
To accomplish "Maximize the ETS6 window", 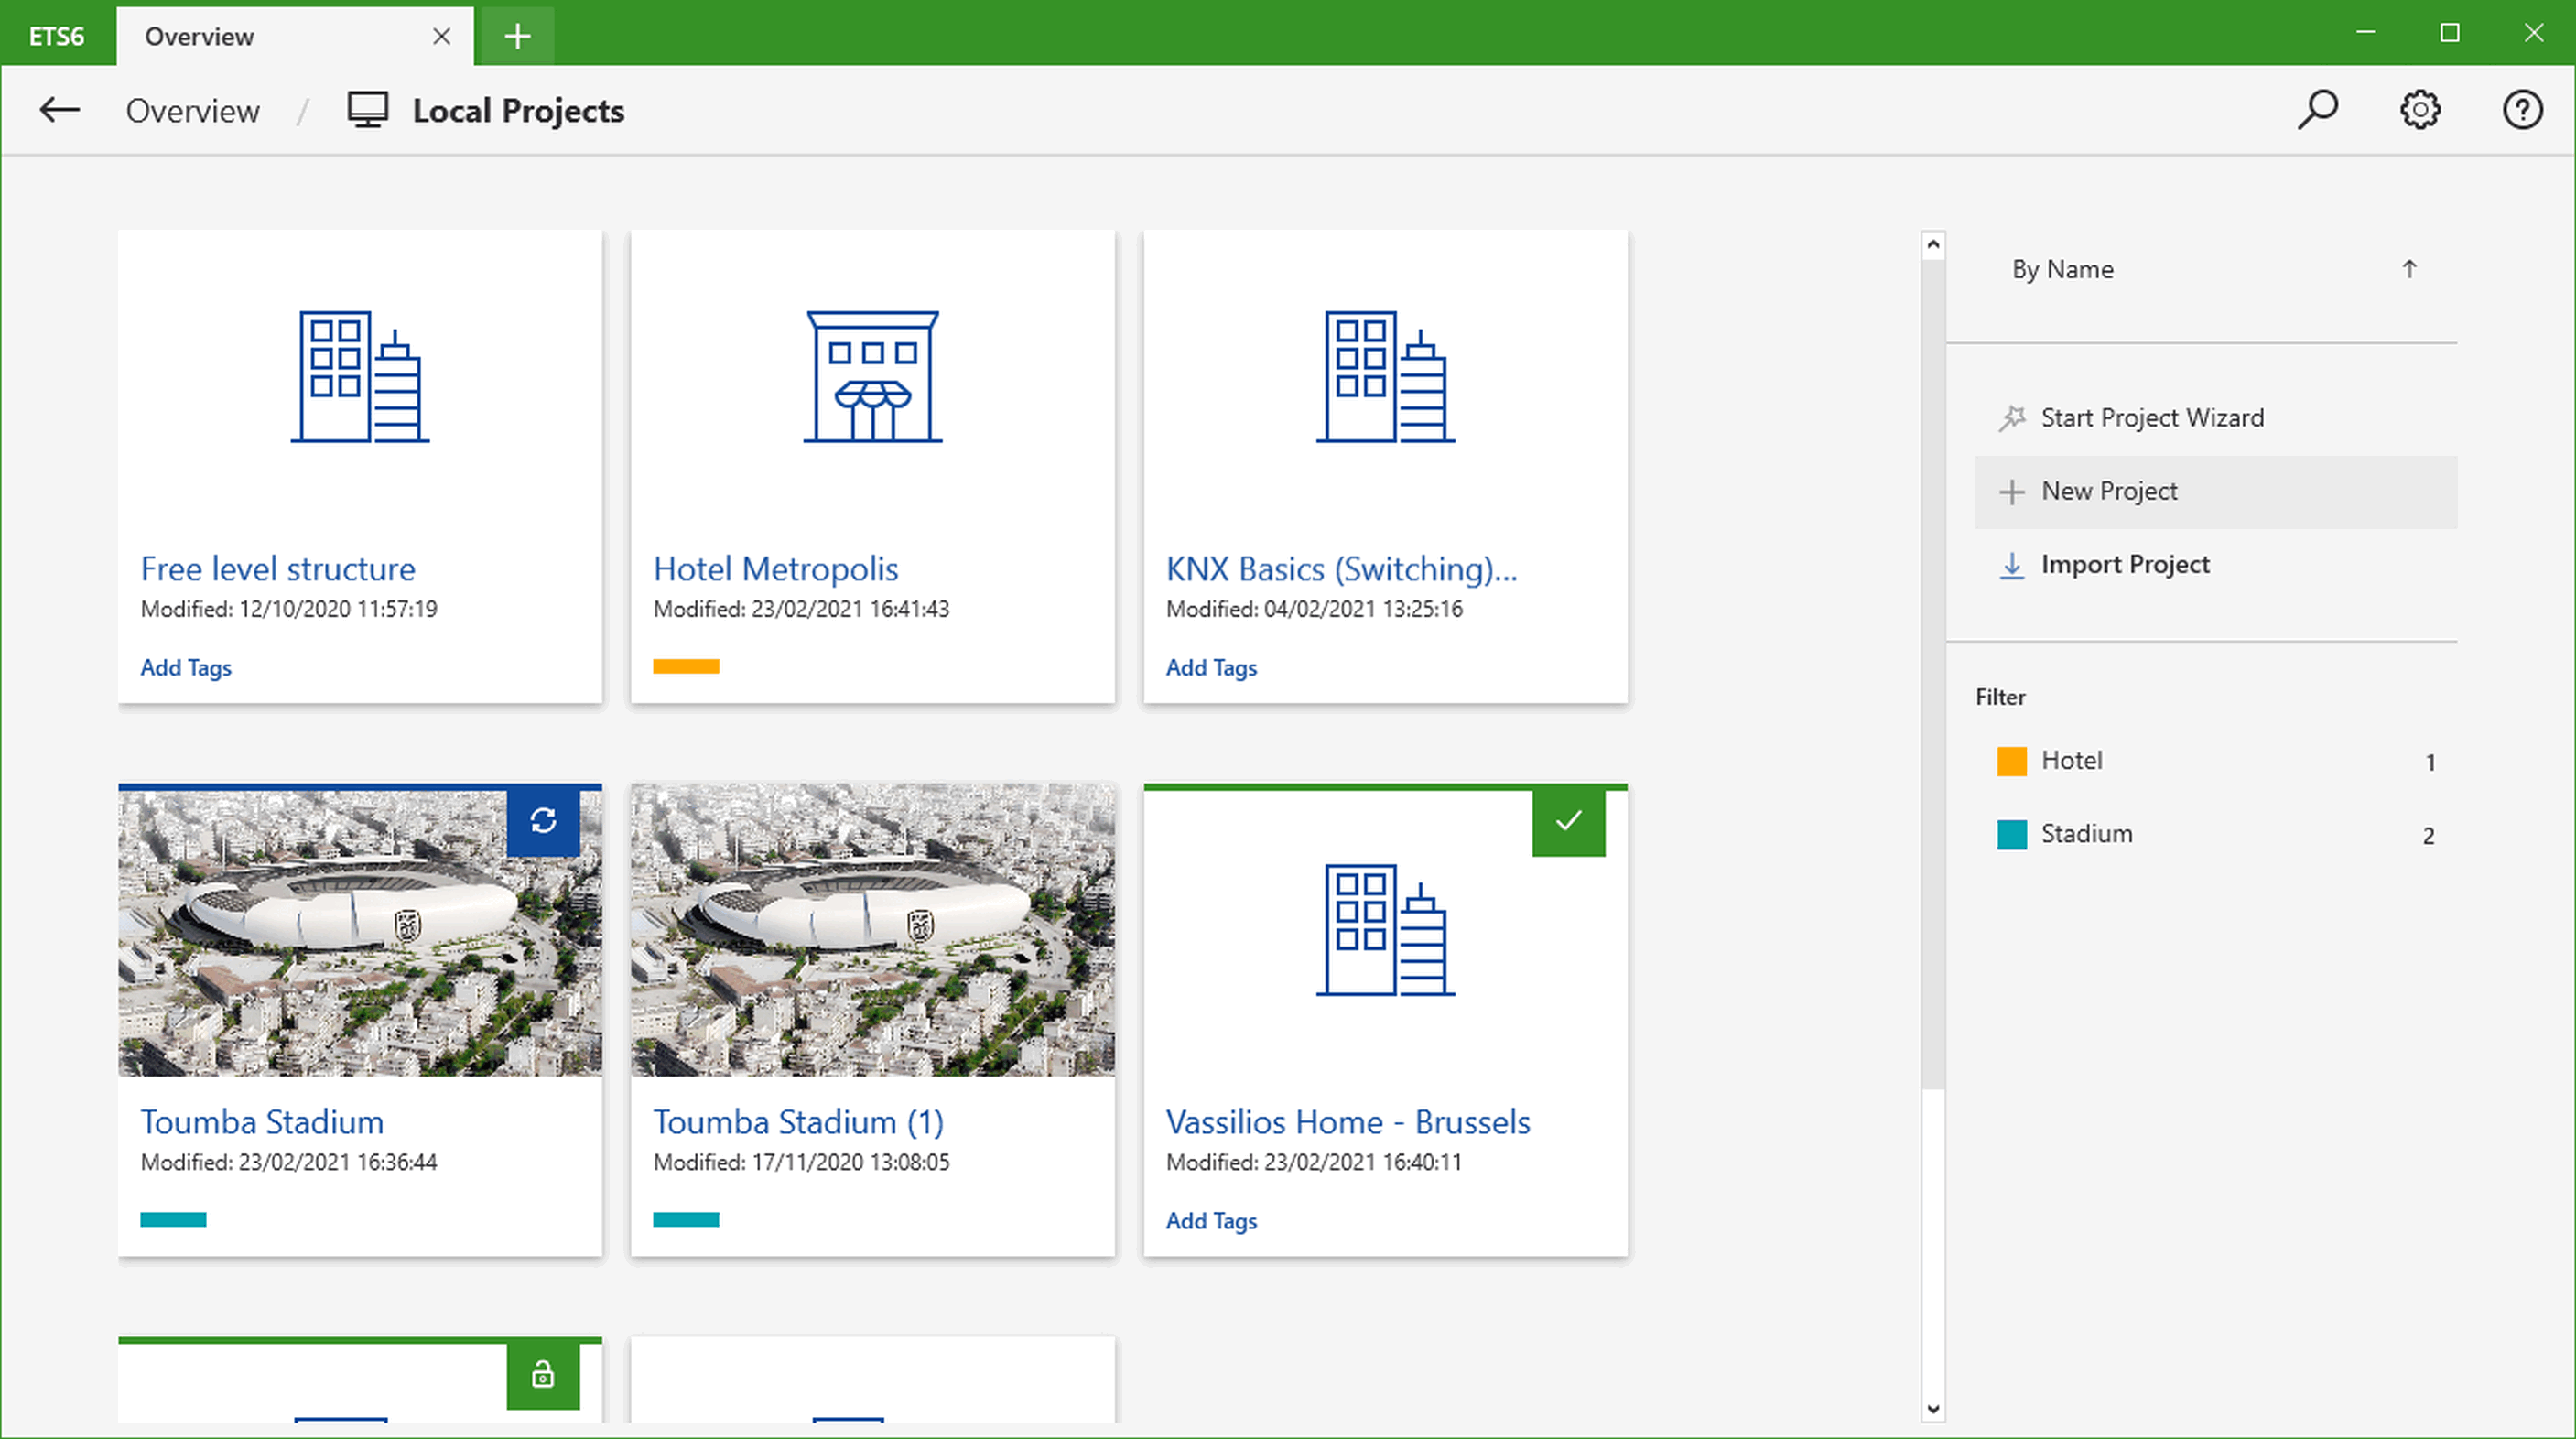I will (2449, 33).
